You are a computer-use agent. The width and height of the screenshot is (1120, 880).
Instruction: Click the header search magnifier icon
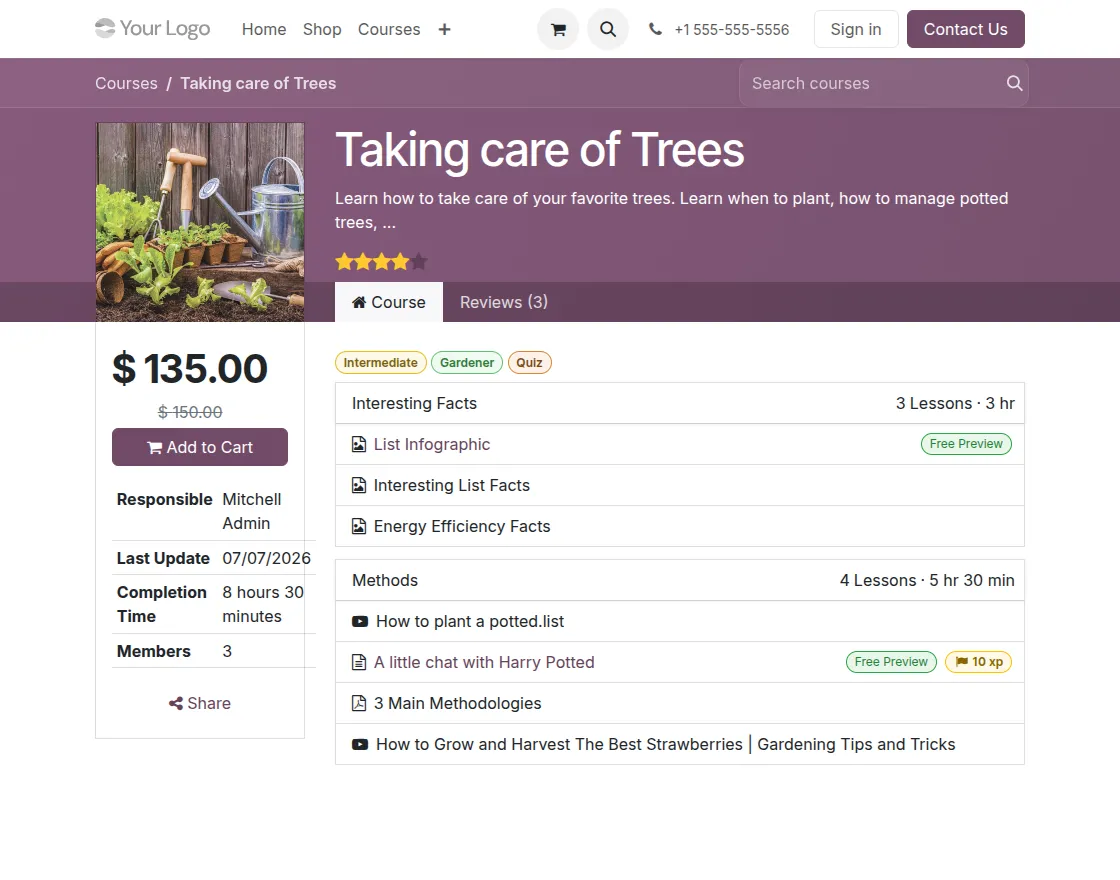[x=608, y=29]
